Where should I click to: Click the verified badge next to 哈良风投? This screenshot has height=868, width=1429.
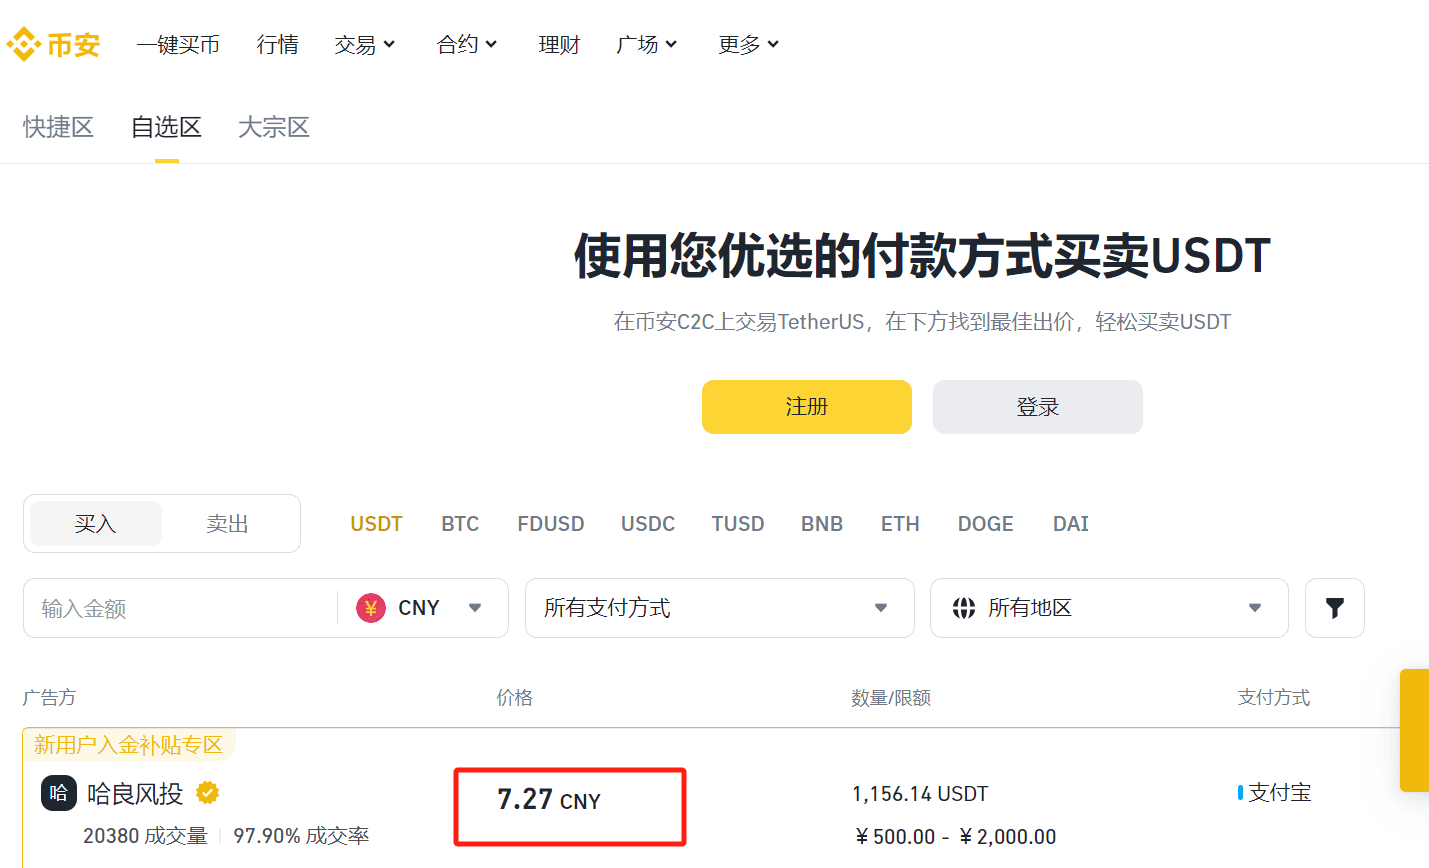pos(208,793)
